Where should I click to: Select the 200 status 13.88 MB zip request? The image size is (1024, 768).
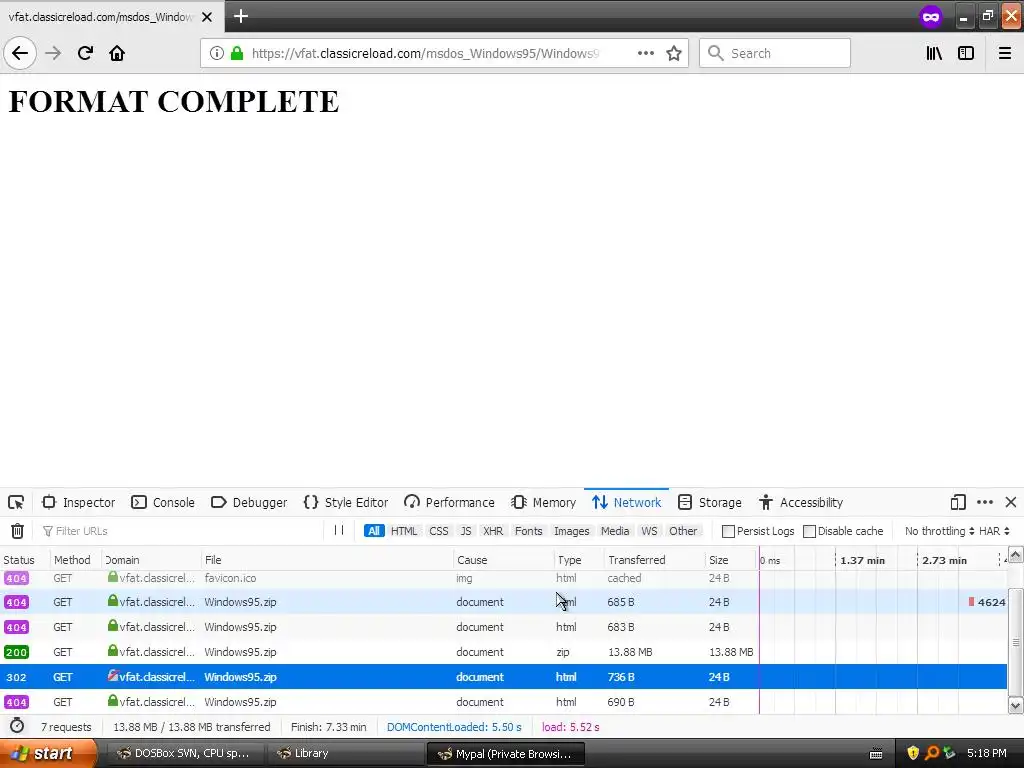coord(504,652)
